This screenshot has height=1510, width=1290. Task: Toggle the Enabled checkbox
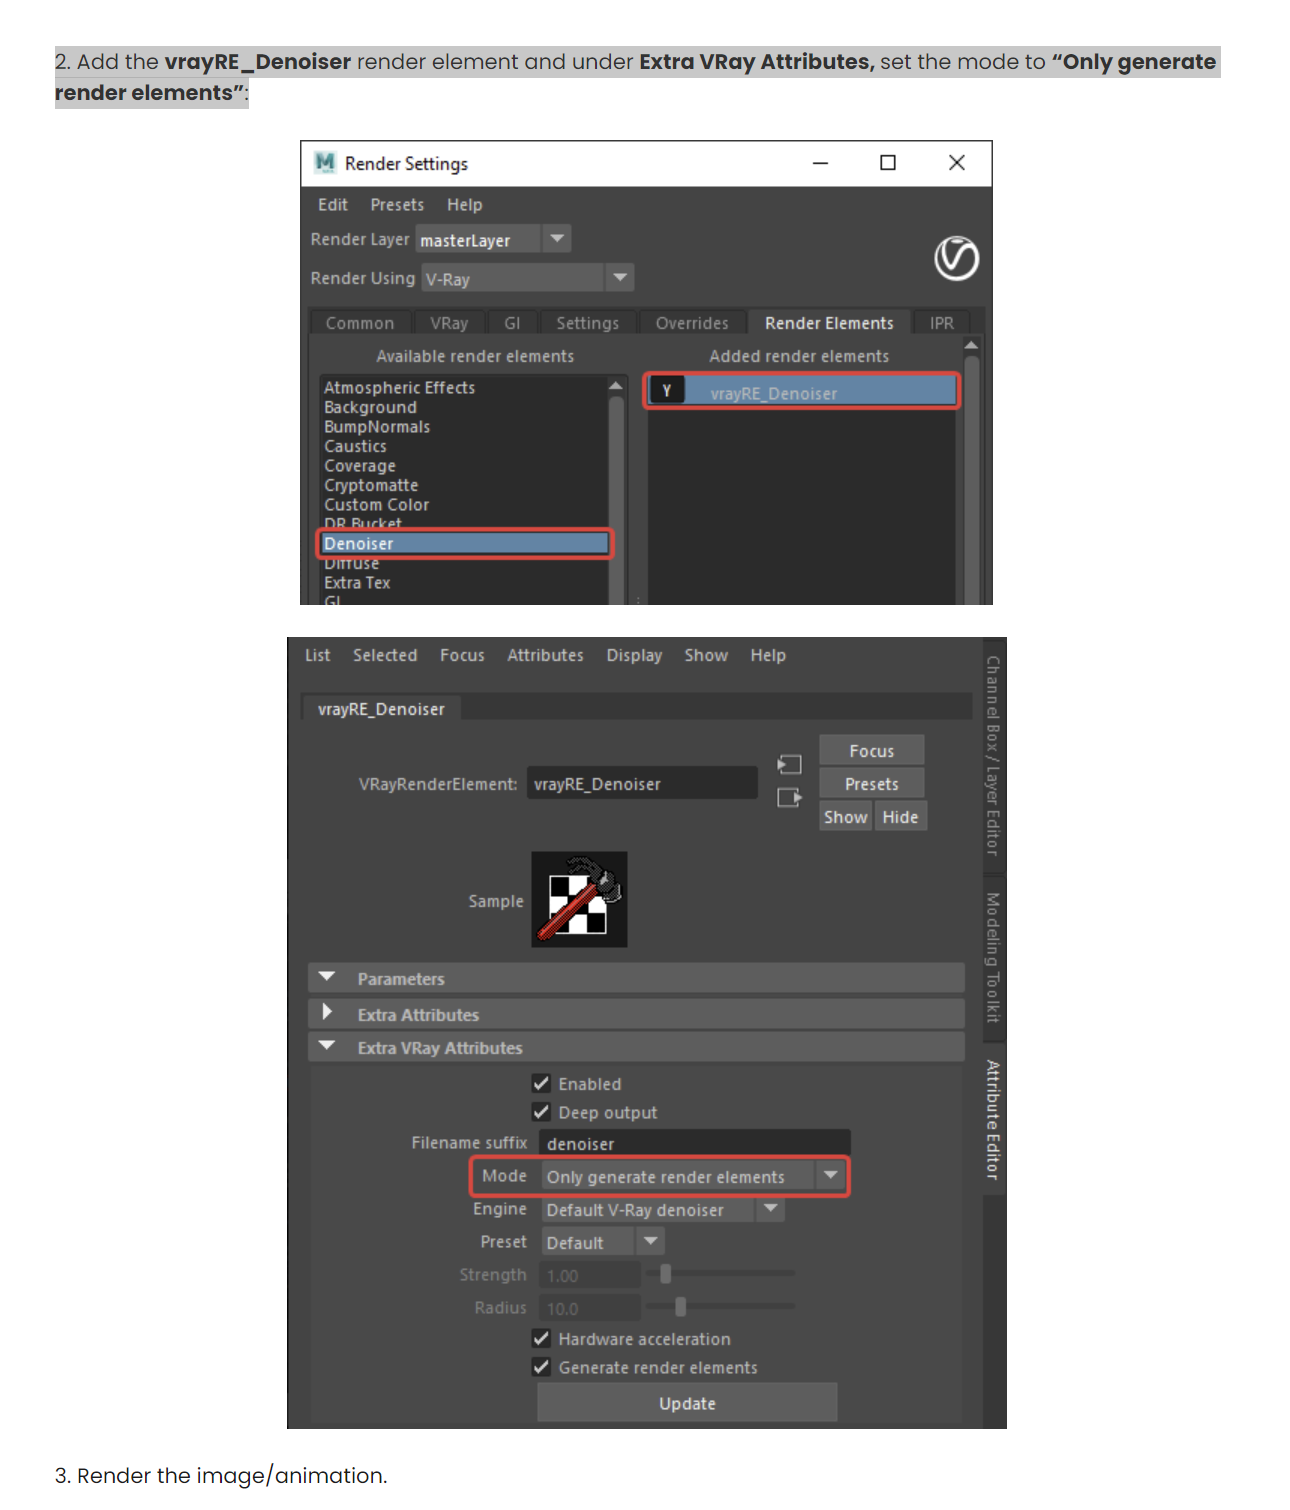[x=541, y=1083]
